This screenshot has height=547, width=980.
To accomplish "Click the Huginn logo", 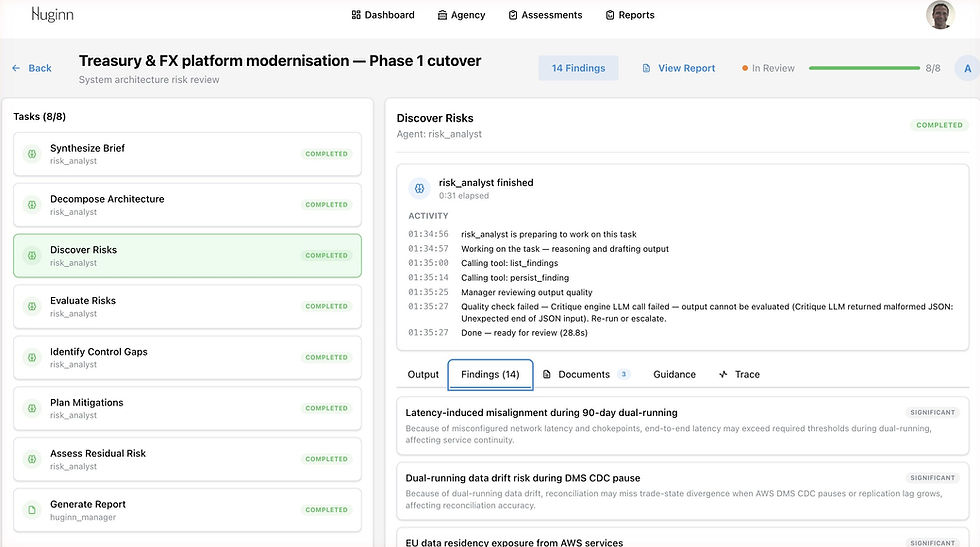I will pos(52,14).
